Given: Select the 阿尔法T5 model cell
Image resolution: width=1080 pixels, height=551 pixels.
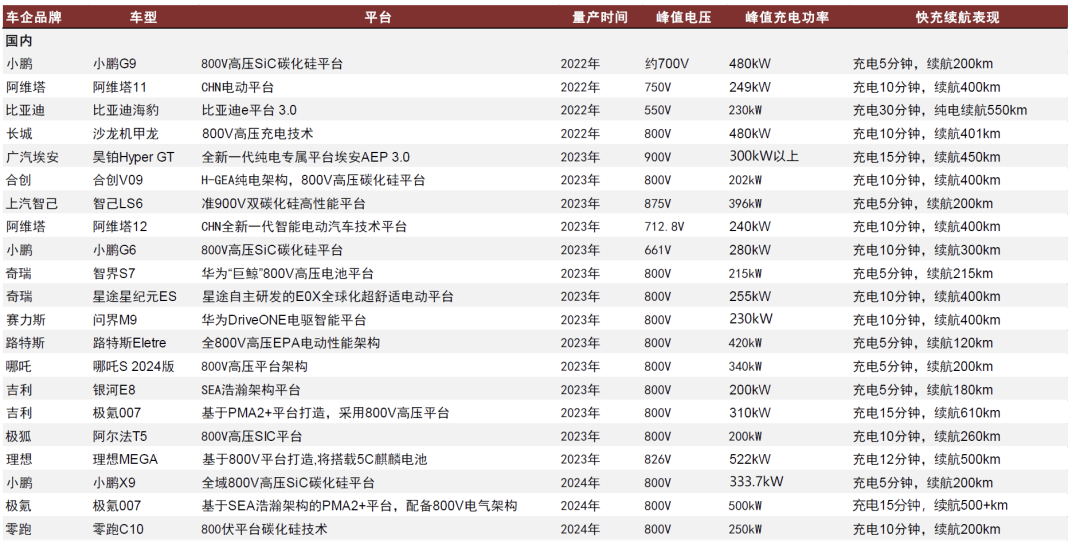Looking at the screenshot, I should pos(120,437).
